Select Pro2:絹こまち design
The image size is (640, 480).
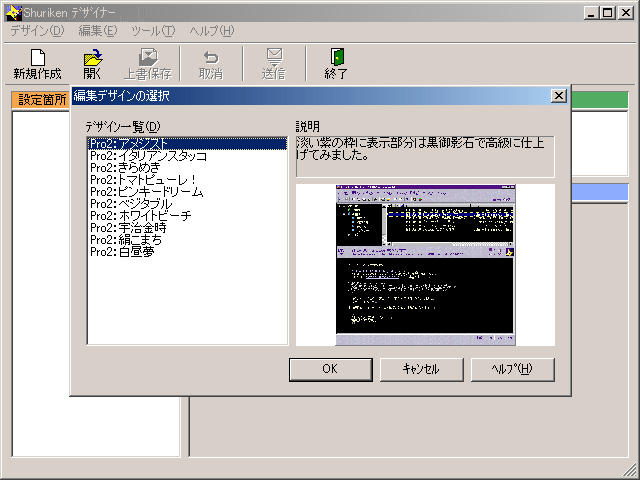pos(187,240)
